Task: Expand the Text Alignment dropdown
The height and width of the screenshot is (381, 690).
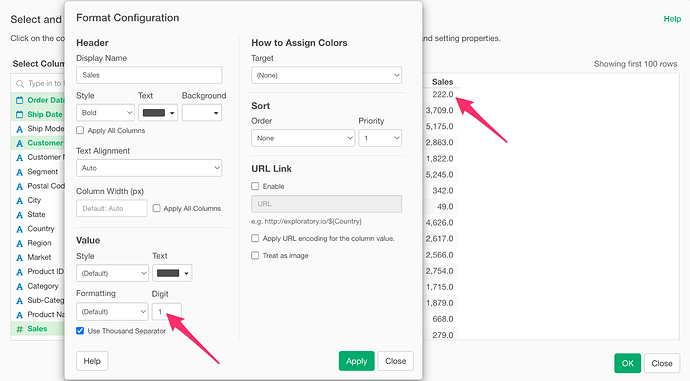Action: [x=149, y=168]
